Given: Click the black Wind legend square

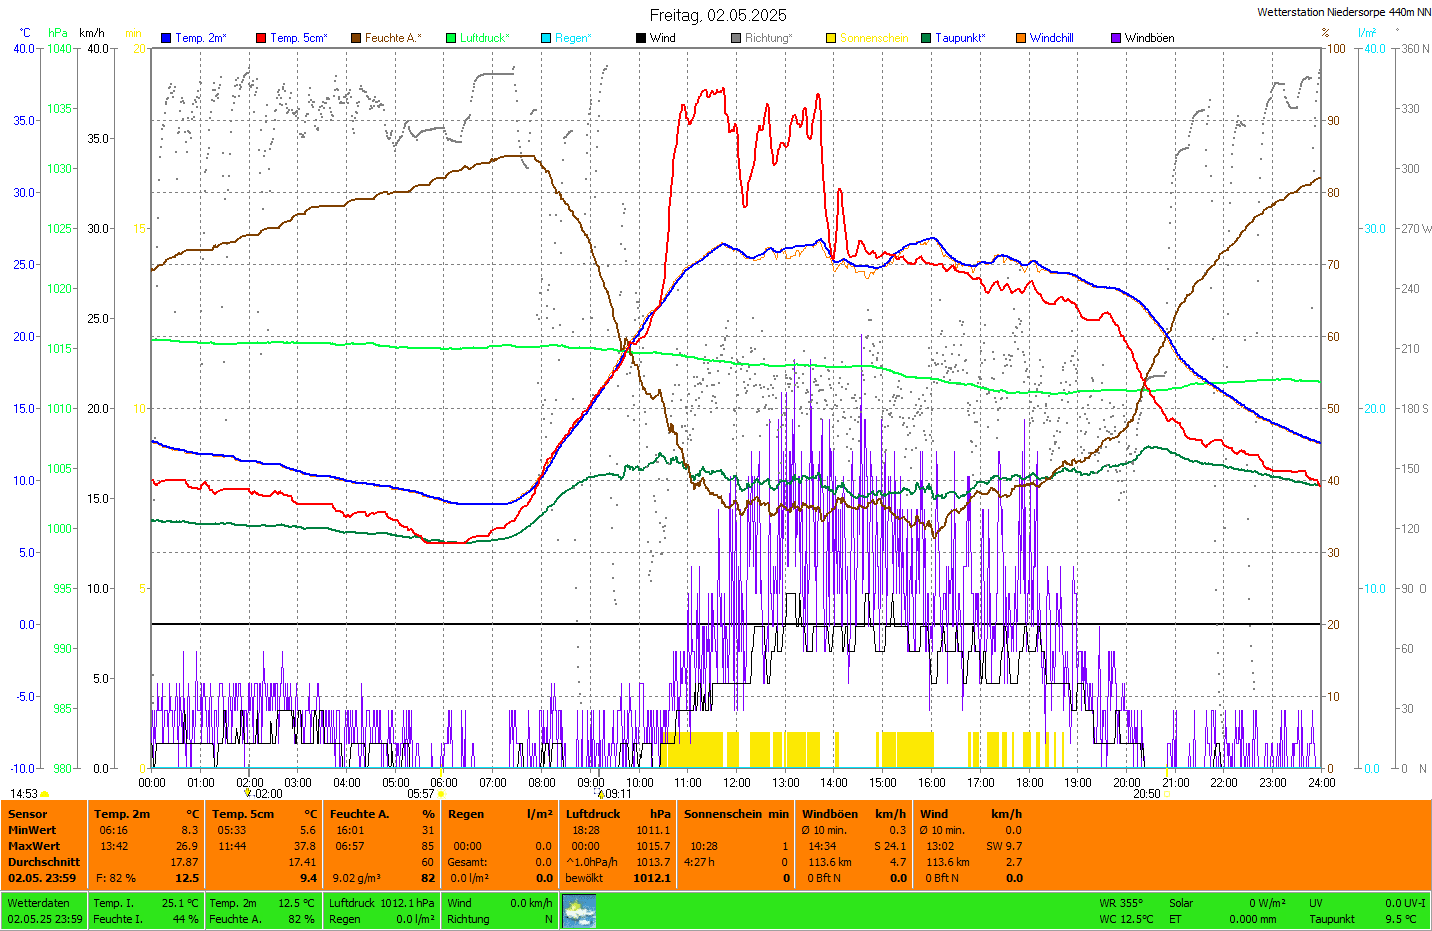Looking at the screenshot, I should tap(641, 38).
